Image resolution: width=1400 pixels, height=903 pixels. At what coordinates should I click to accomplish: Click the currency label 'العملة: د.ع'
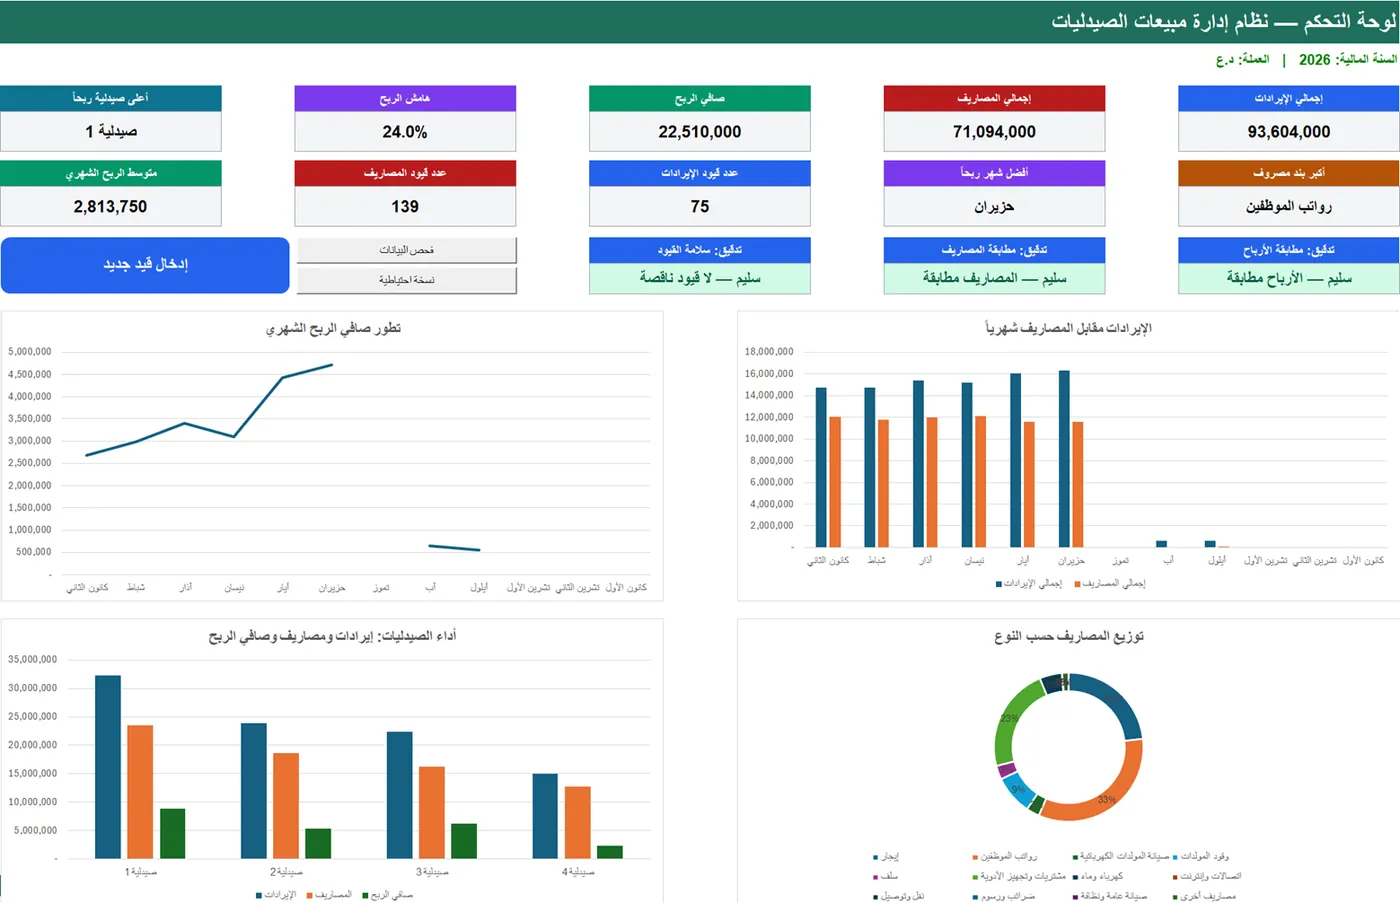(1242, 60)
